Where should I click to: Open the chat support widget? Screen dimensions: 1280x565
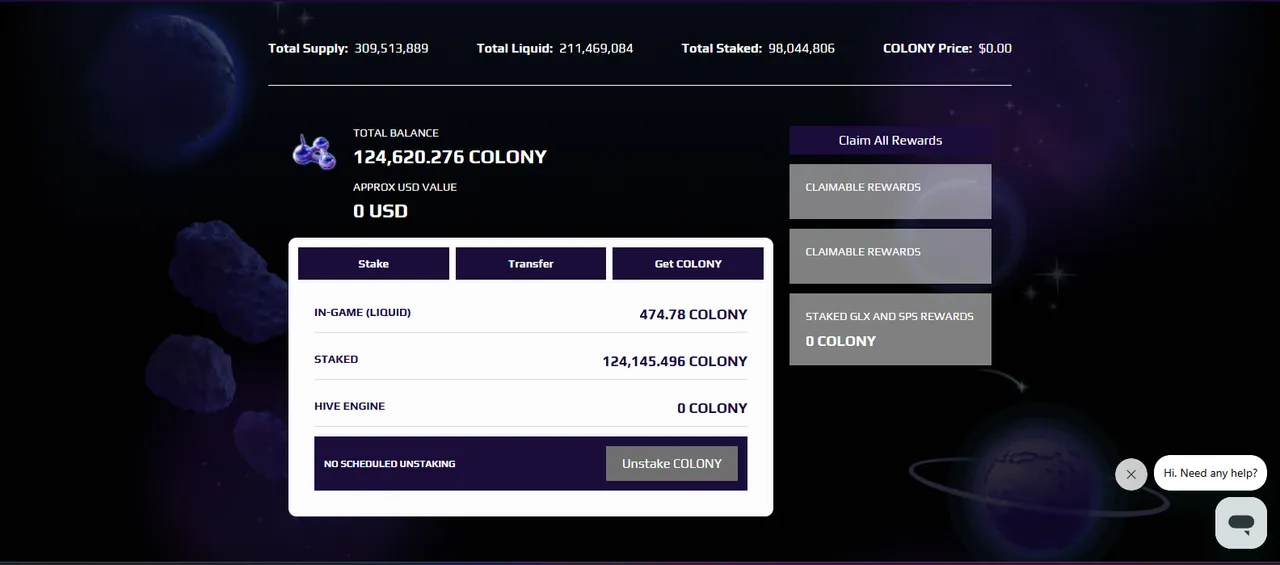coord(1241,522)
